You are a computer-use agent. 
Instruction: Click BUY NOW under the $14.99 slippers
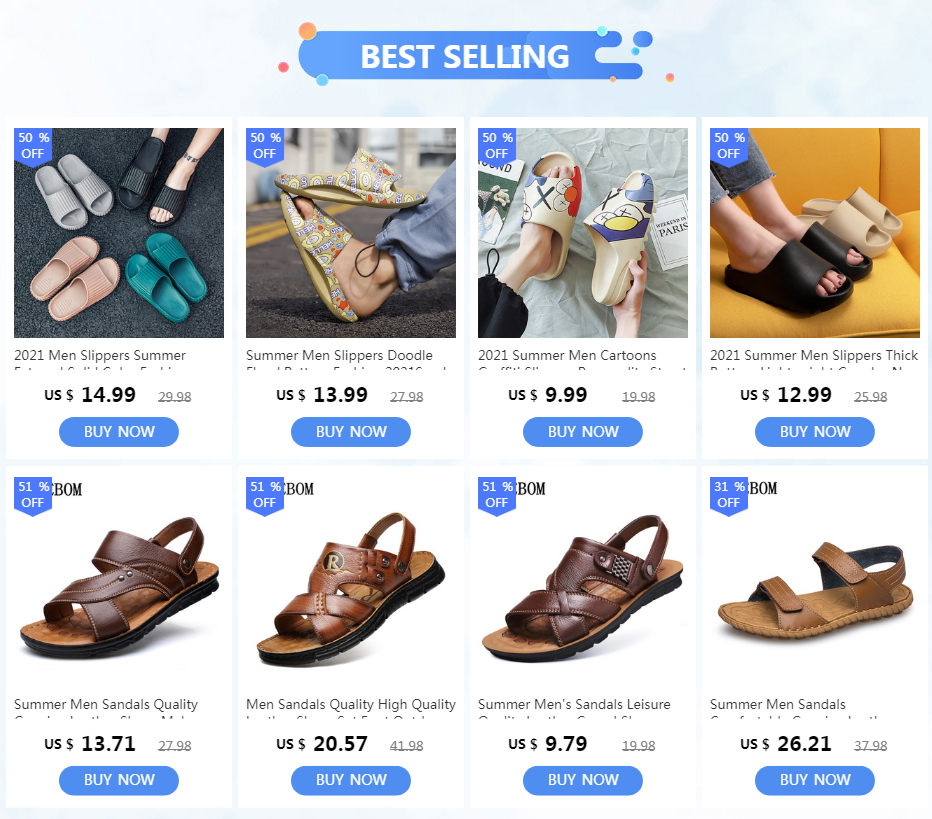point(119,432)
